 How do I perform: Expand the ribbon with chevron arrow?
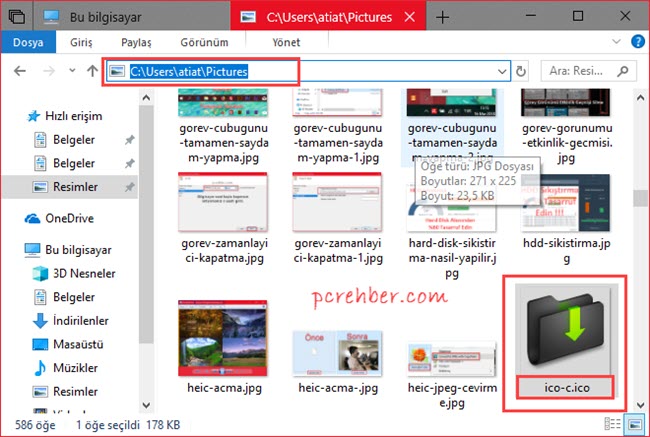click(616, 41)
